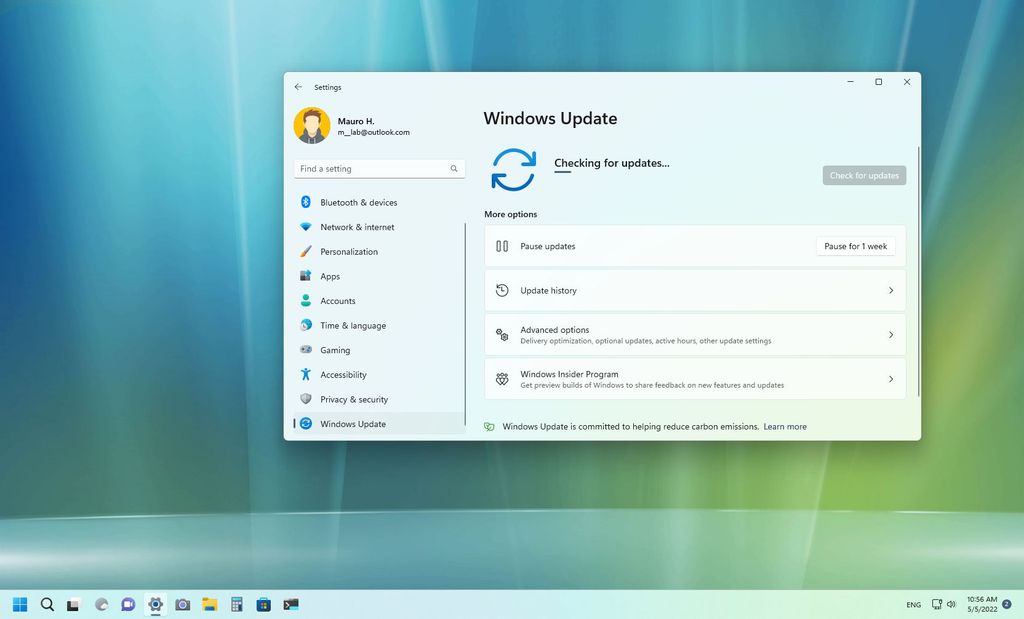
Task: Click the Windows Insider Program icon
Action: (503, 378)
